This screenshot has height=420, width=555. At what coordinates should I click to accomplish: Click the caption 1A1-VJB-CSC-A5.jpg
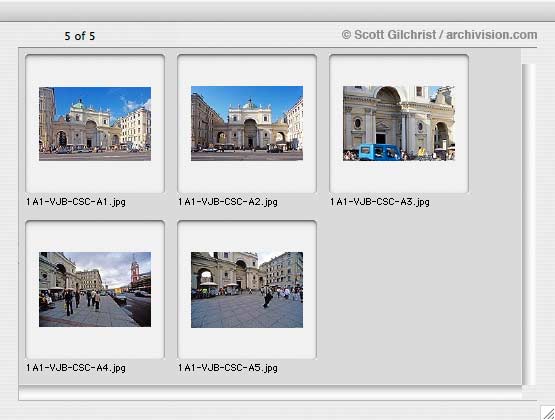(228, 368)
